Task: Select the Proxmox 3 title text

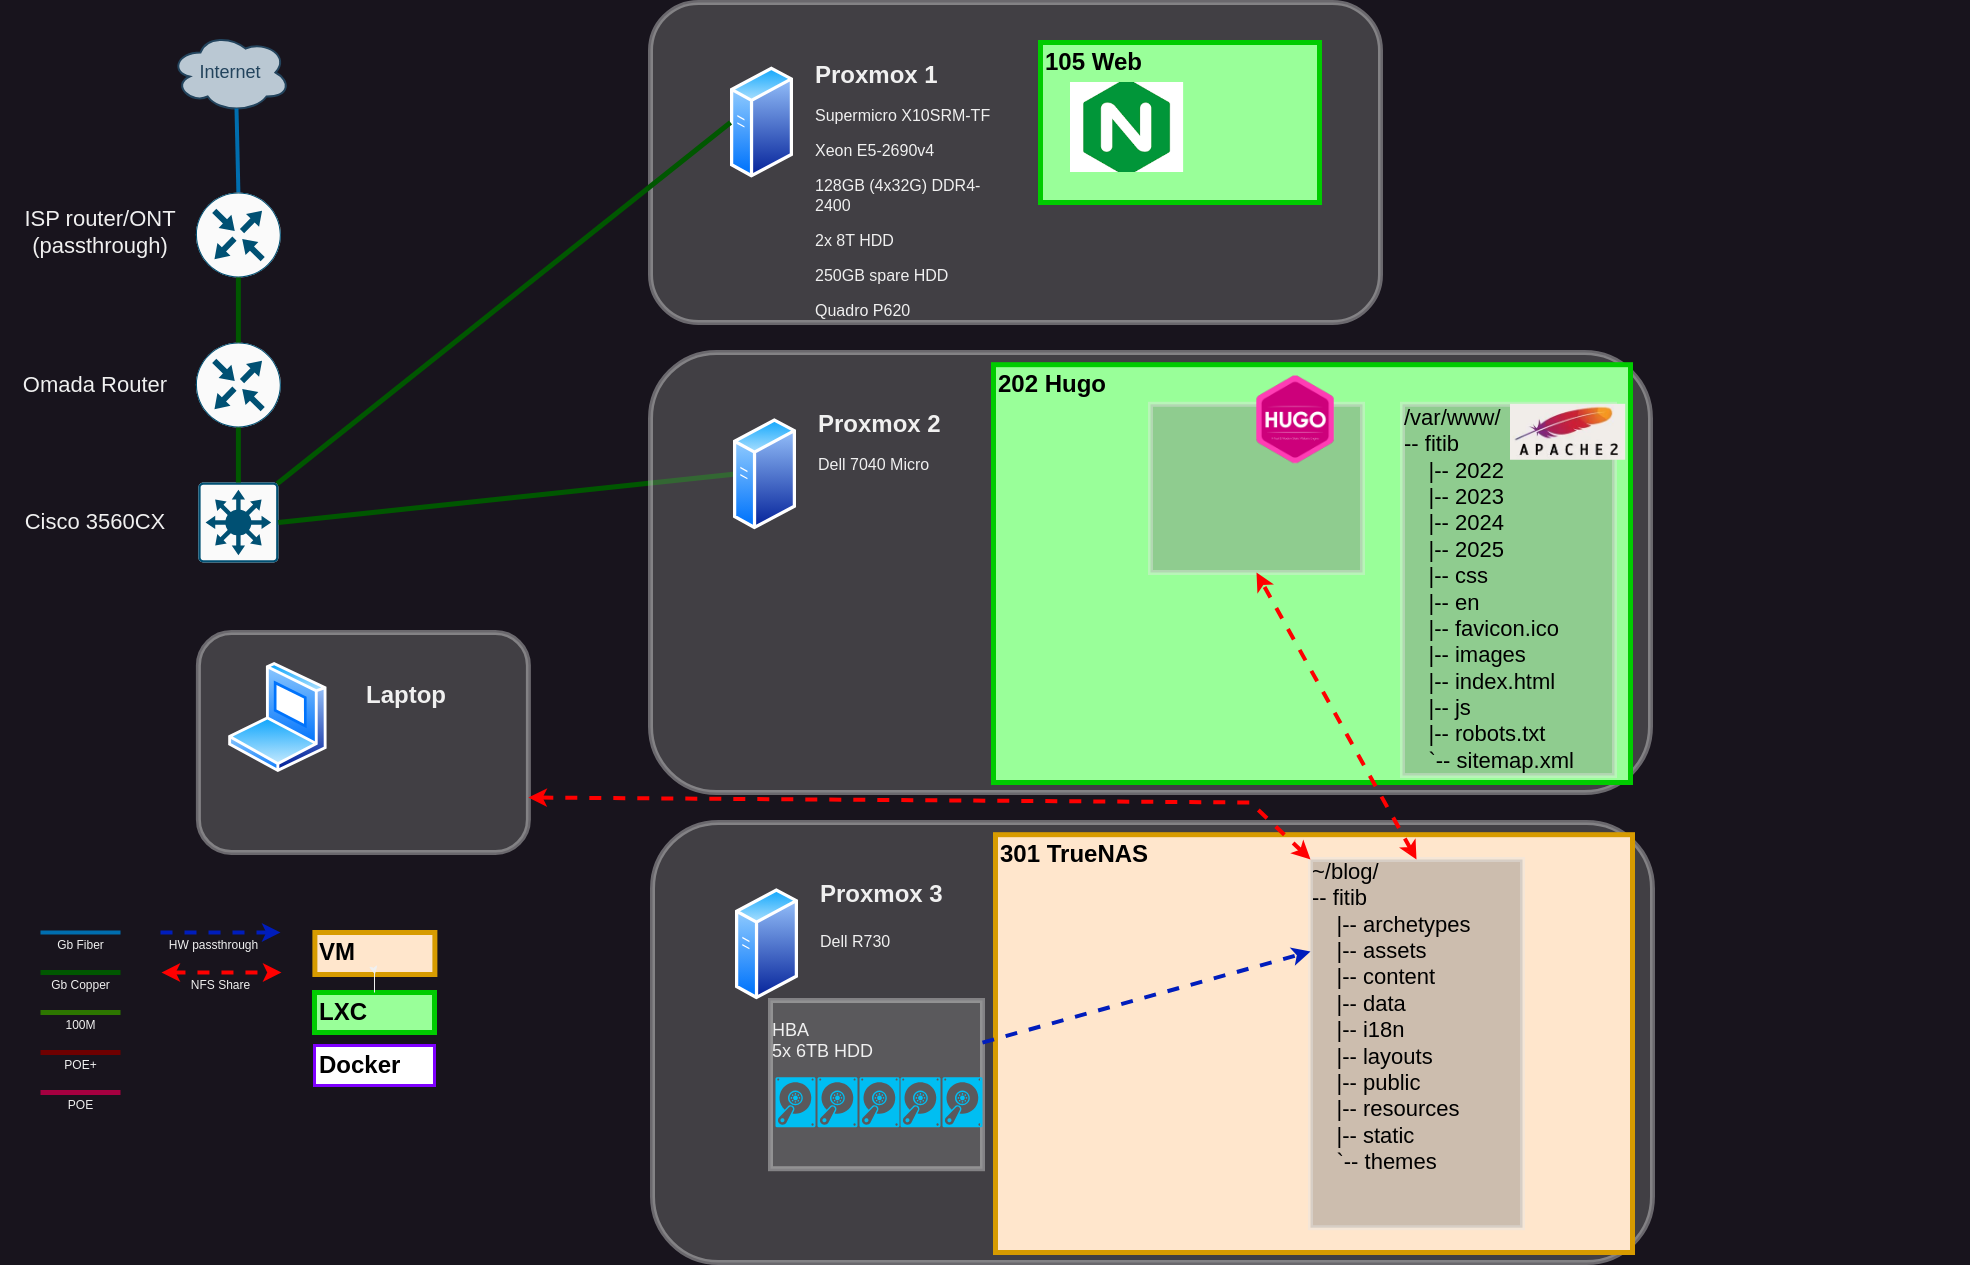Action: coord(881,894)
